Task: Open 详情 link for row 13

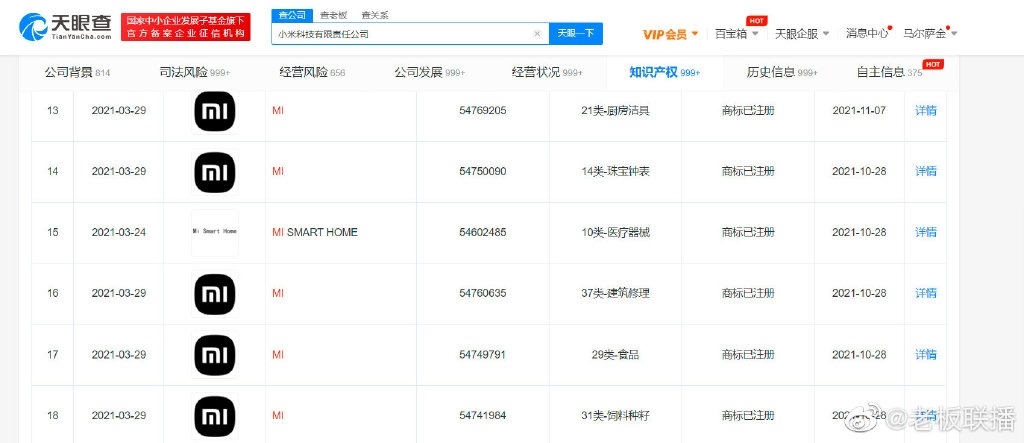Action: 925,110
